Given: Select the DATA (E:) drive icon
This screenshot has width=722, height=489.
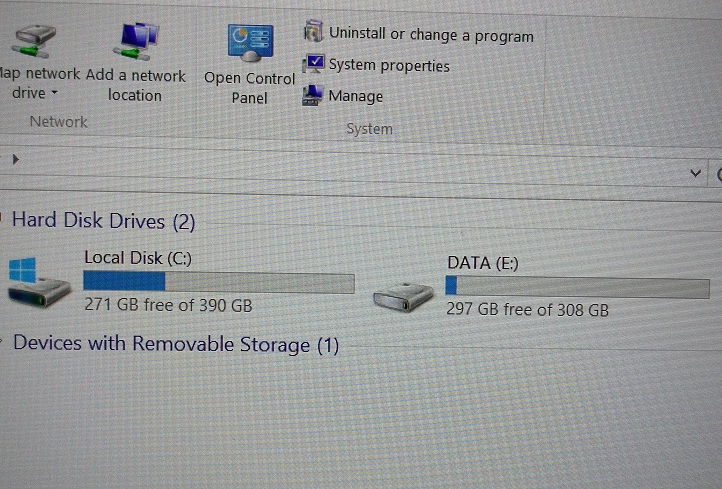Looking at the screenshot, I should coord(404,297).
